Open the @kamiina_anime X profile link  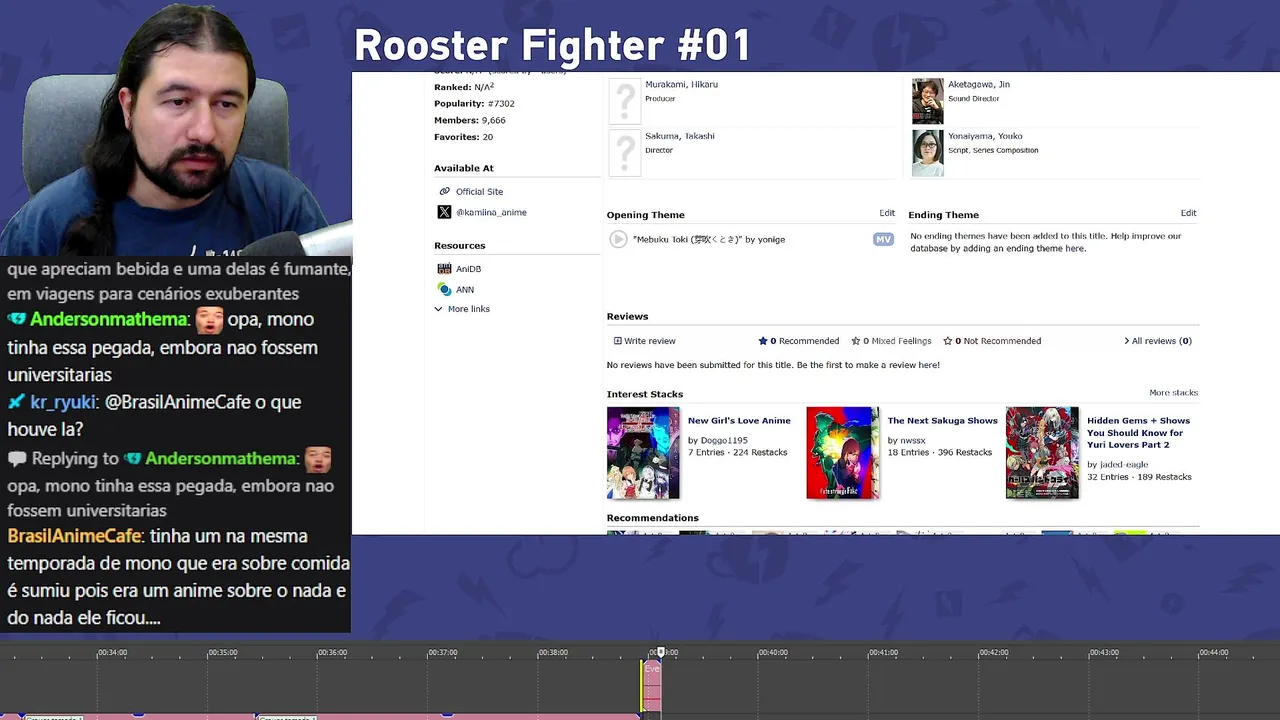[x=491, y=213]
